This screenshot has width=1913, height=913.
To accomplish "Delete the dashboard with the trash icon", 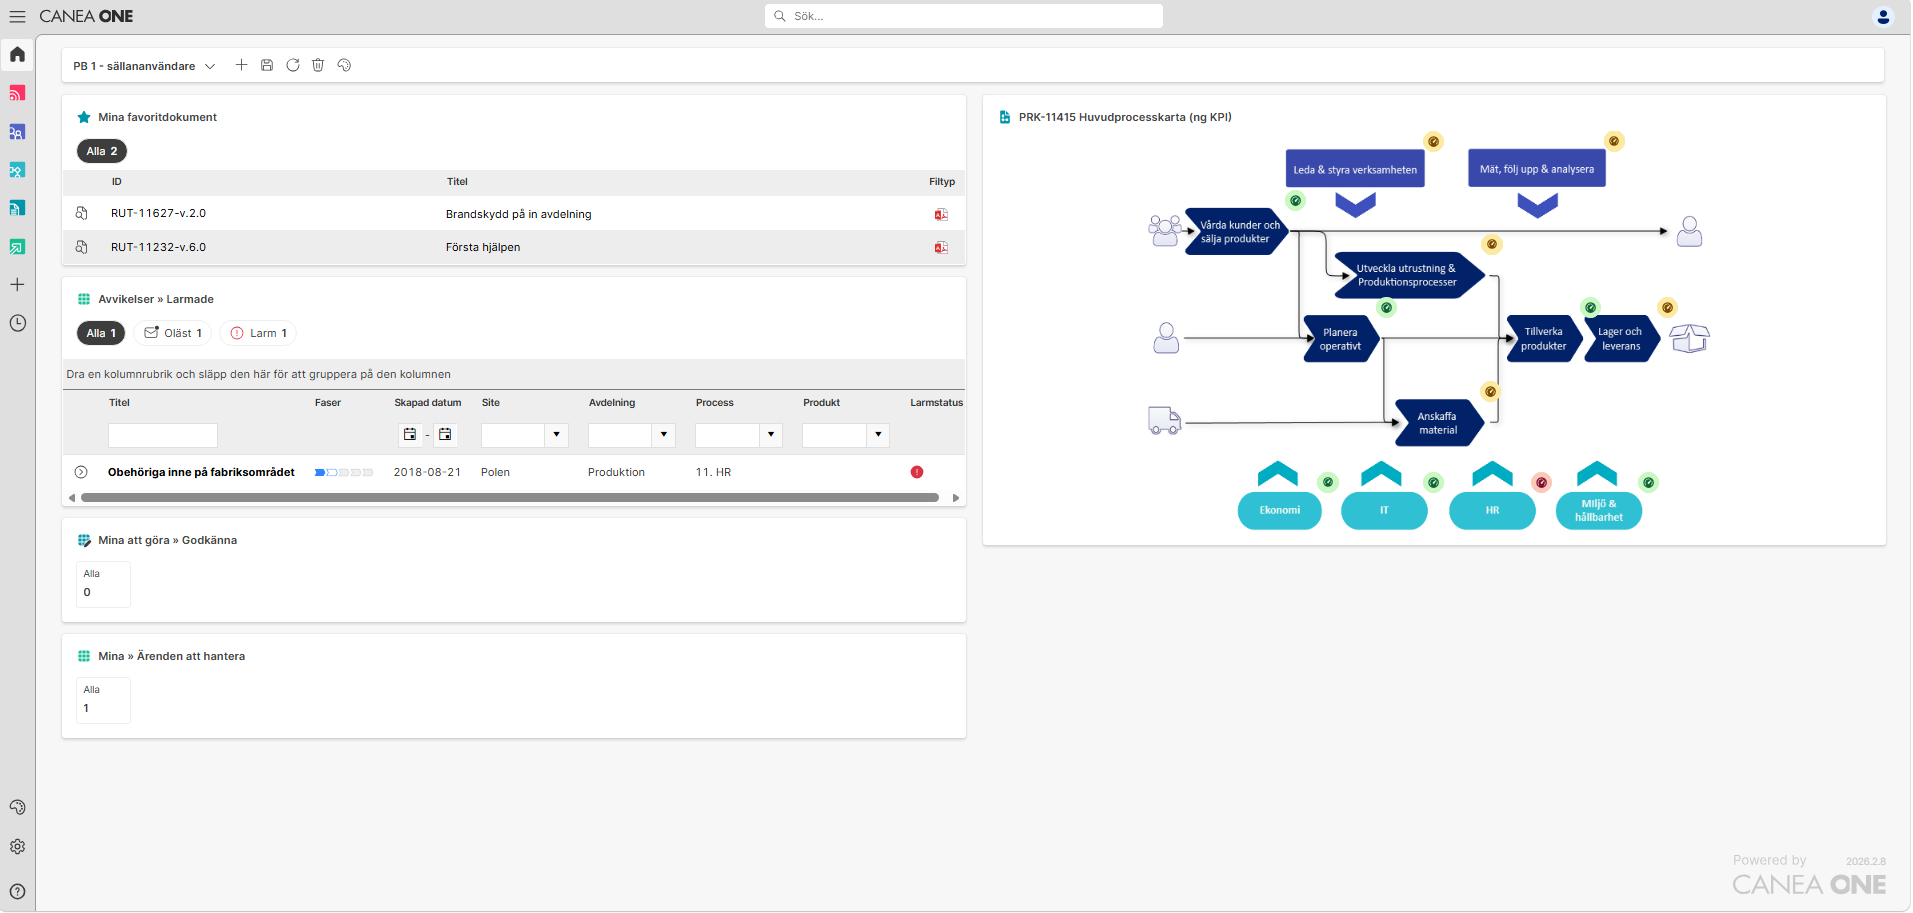I will (x=318, y=65).
